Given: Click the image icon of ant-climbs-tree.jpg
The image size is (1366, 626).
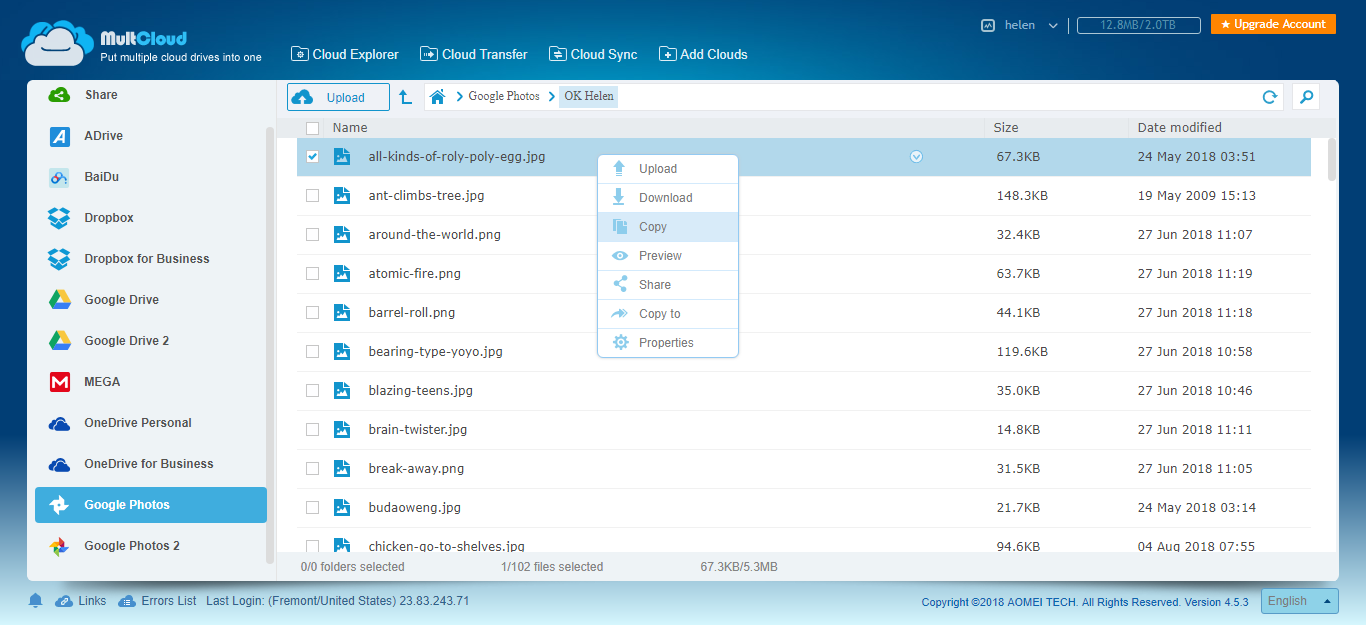Looking at the screenshot, I should tap(342, 195).
